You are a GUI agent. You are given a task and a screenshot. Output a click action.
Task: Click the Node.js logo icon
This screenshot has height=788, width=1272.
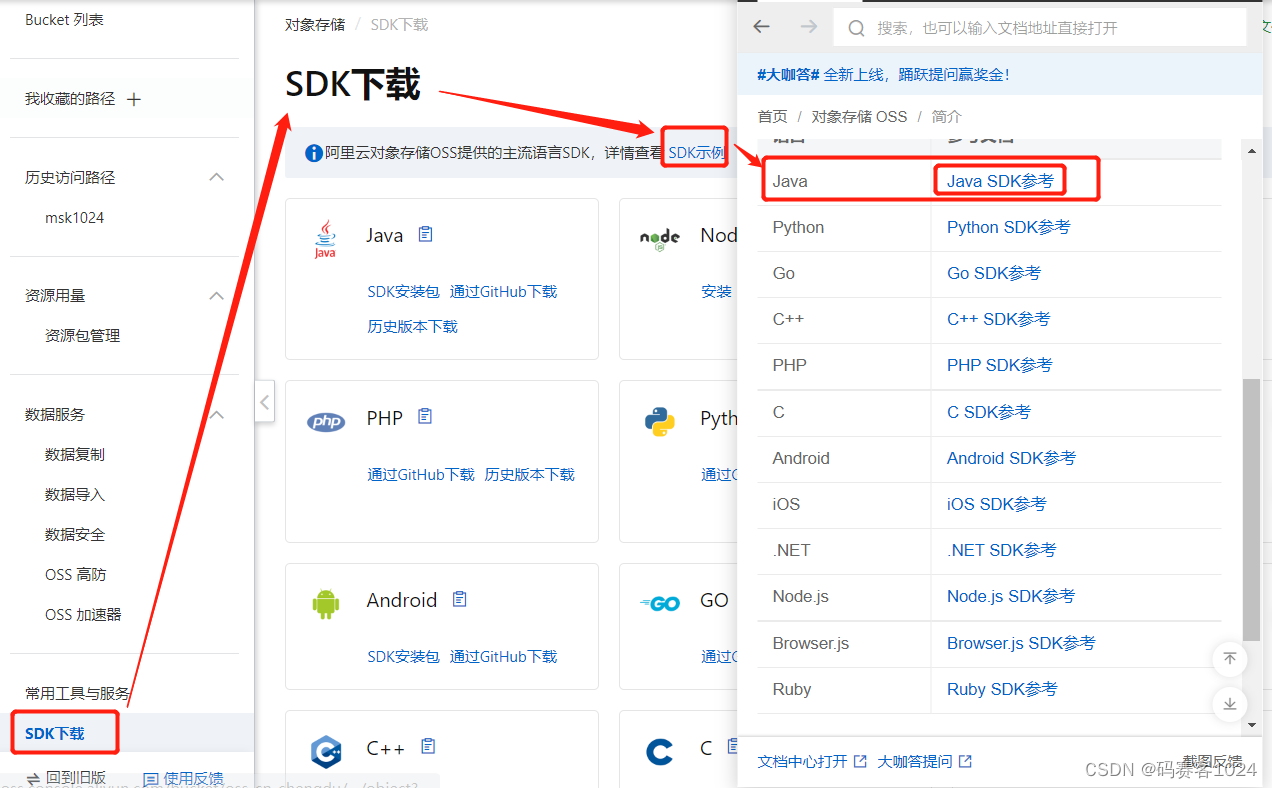(x=659, y=238)
